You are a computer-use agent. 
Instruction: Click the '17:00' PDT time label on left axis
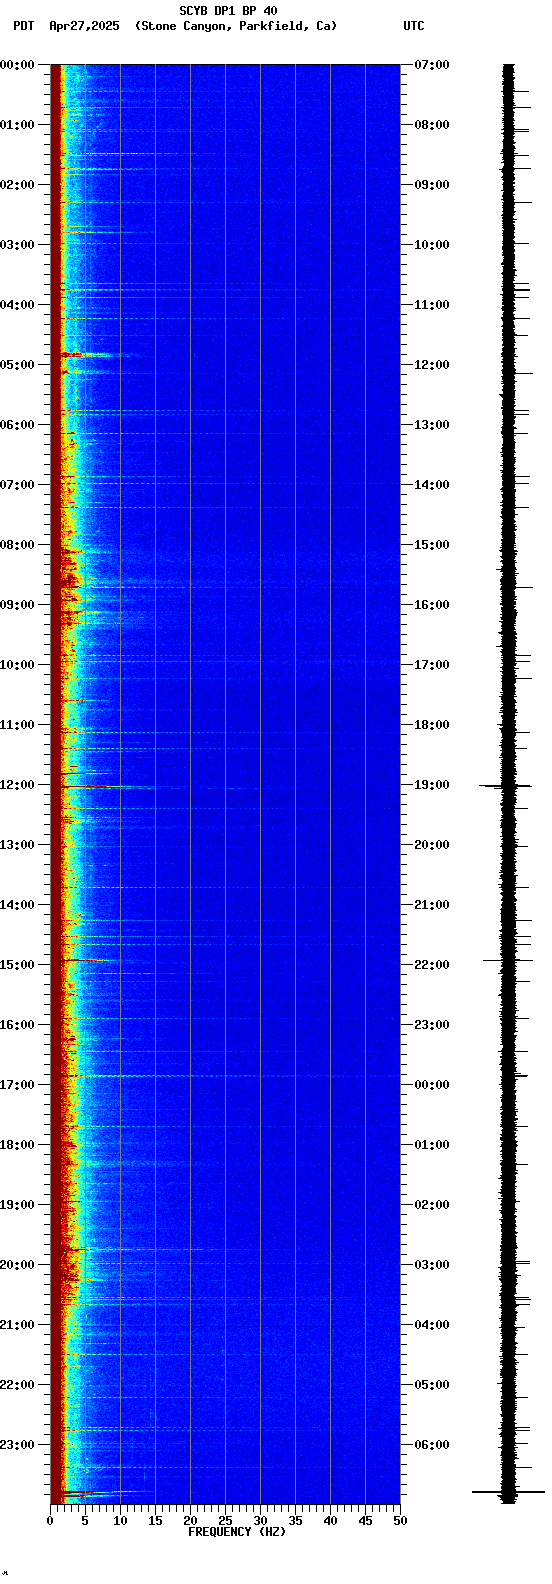point(17,1085)
